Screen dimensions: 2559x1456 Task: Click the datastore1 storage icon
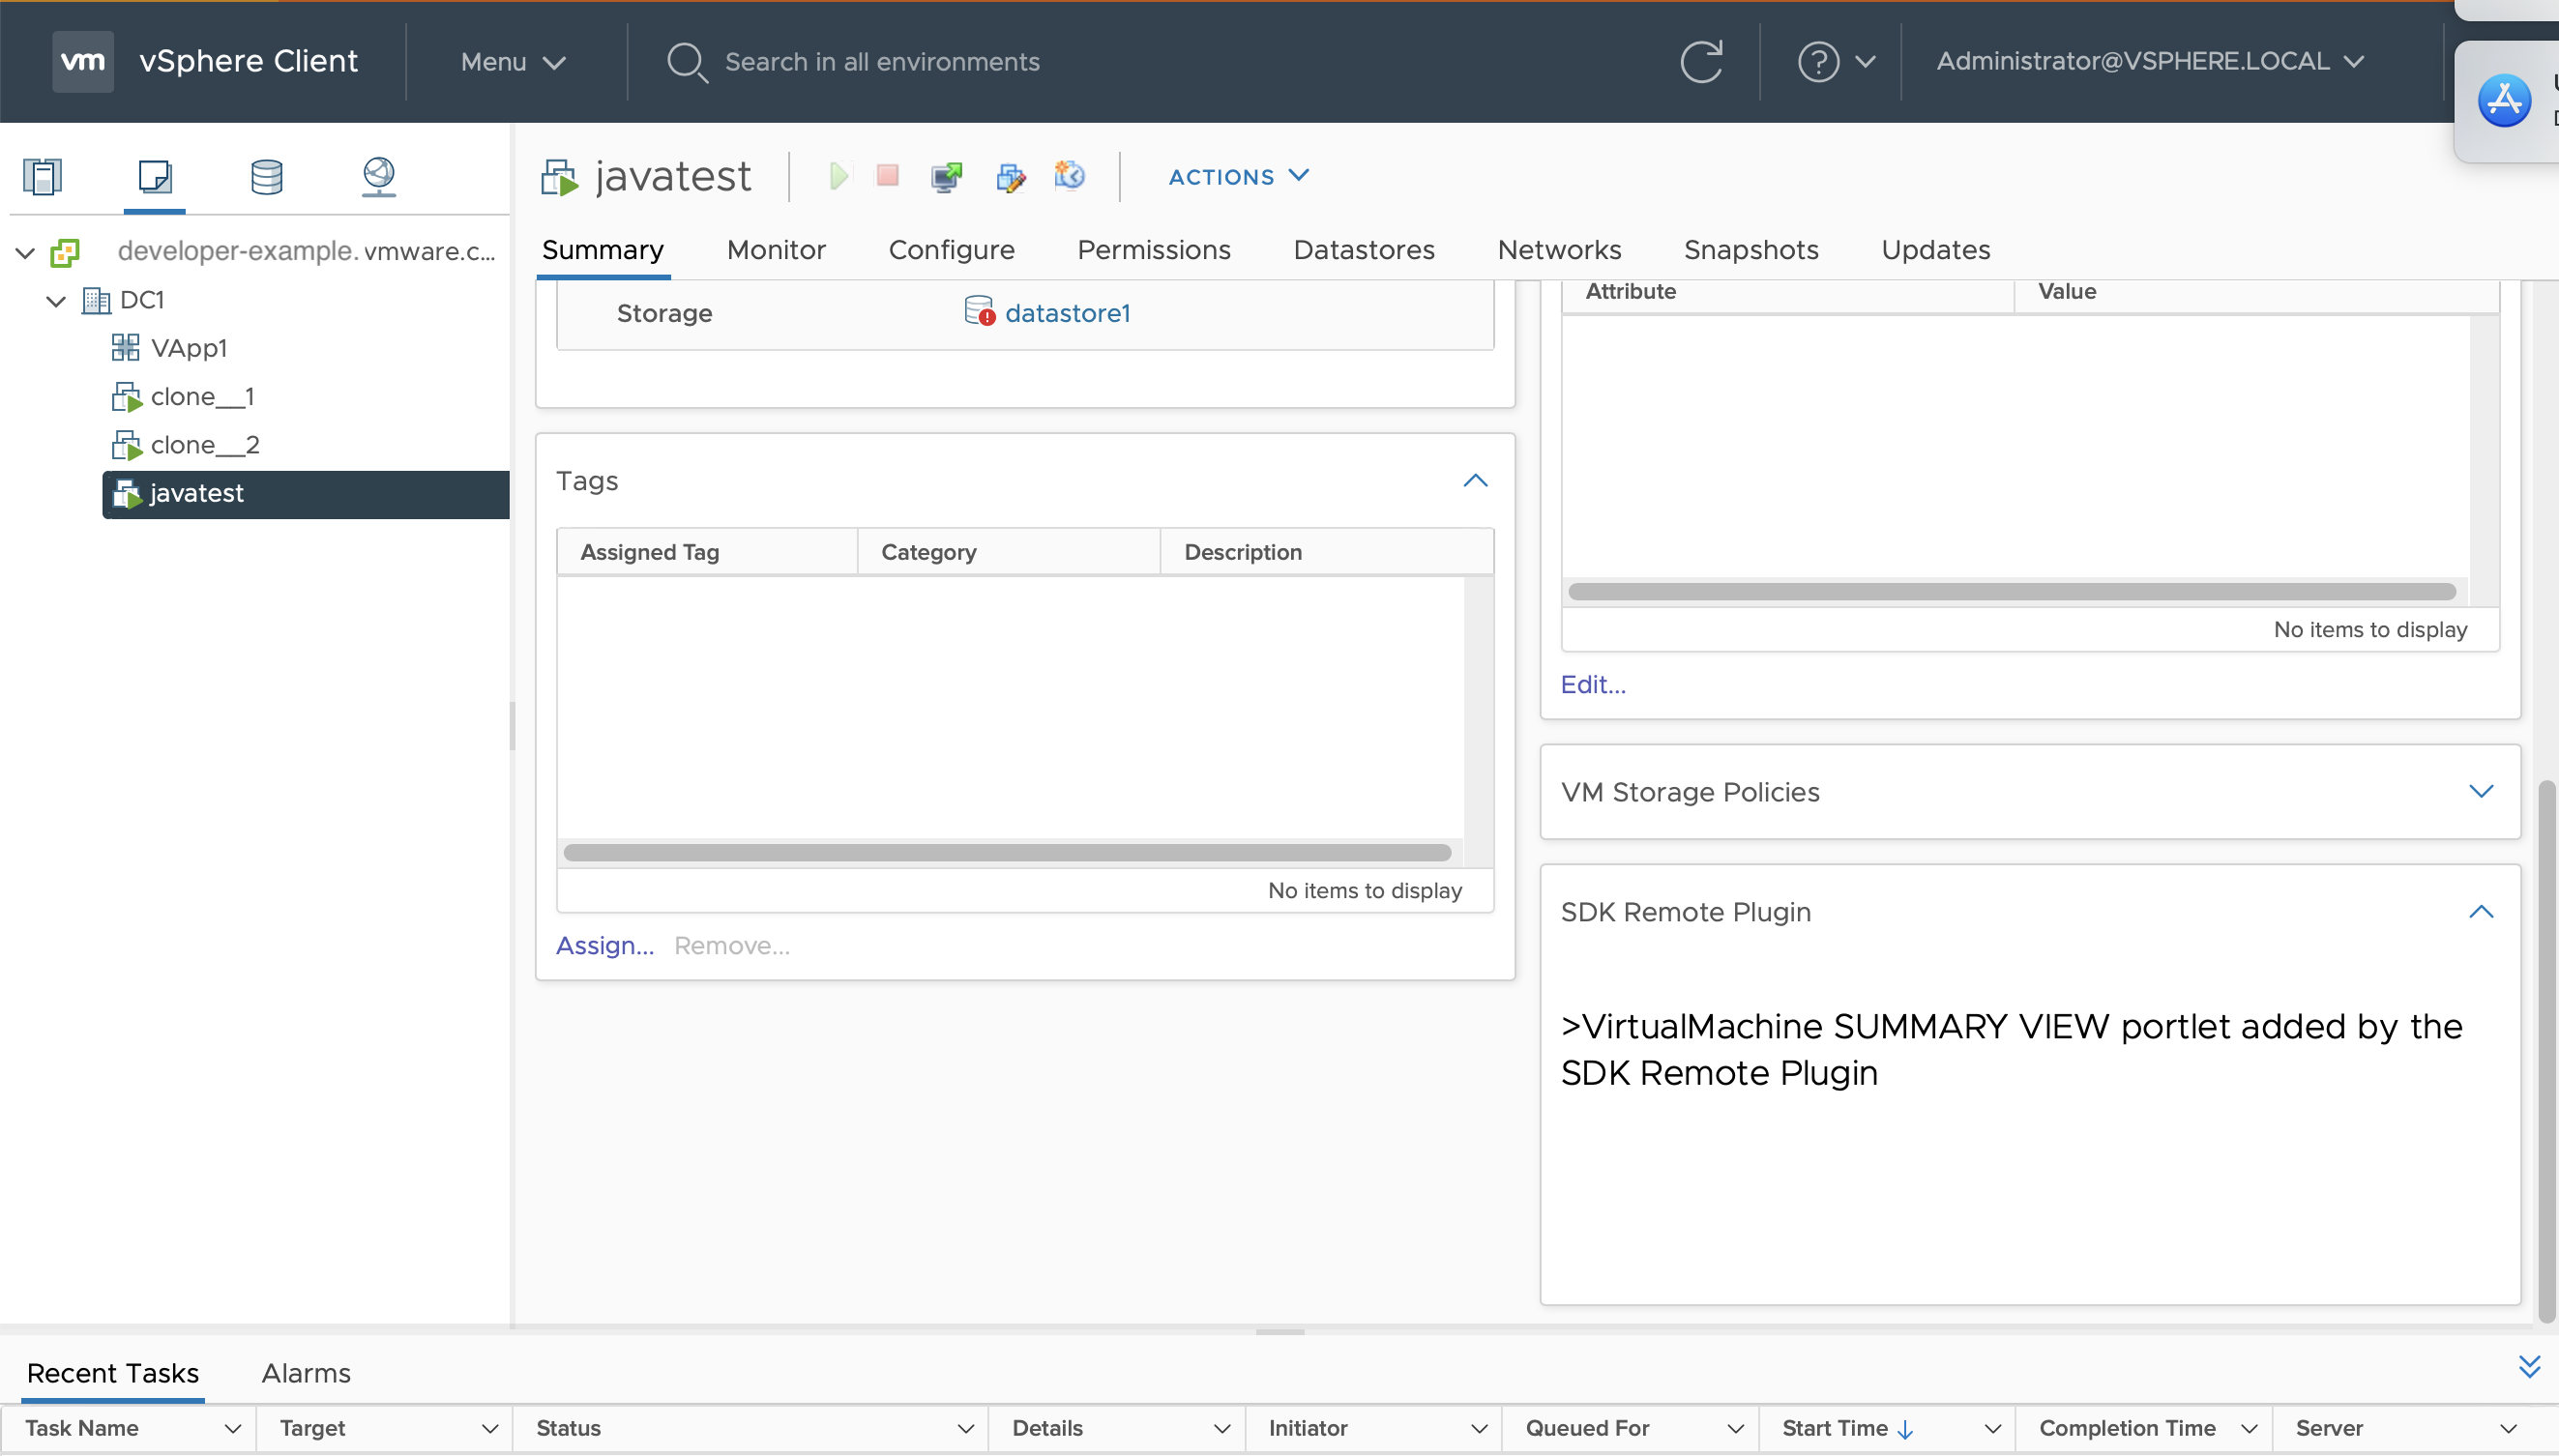tap(979, 311)
